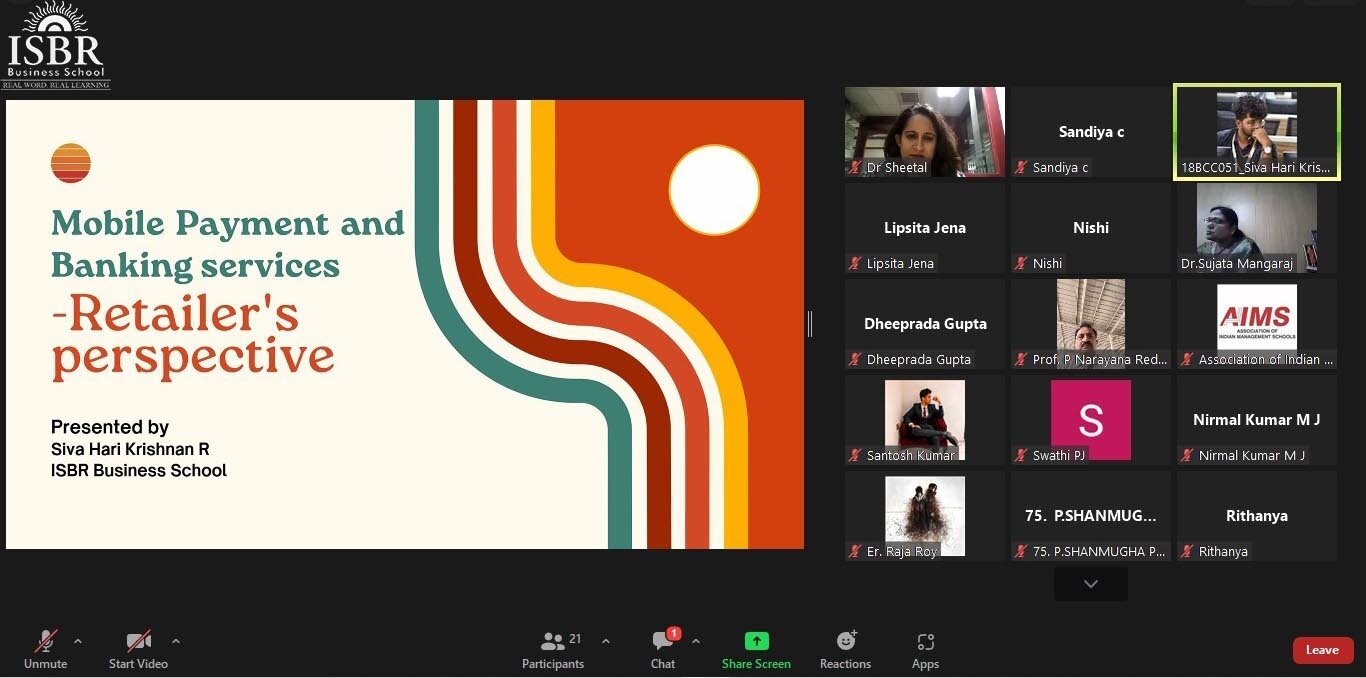Screen dimensions: 1366x678
Task: Select the AIMS association participant tile
Action: coord(1256,324)
